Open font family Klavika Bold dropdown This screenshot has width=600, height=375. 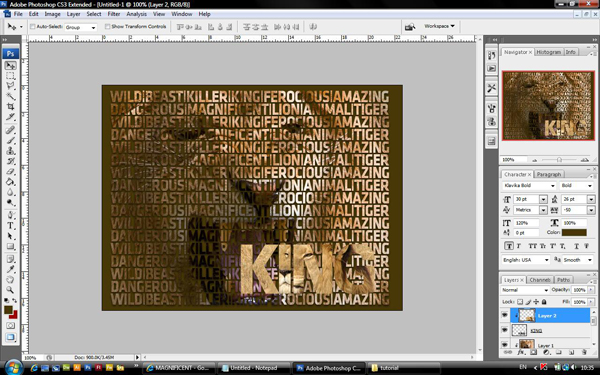tap(529, 186)
